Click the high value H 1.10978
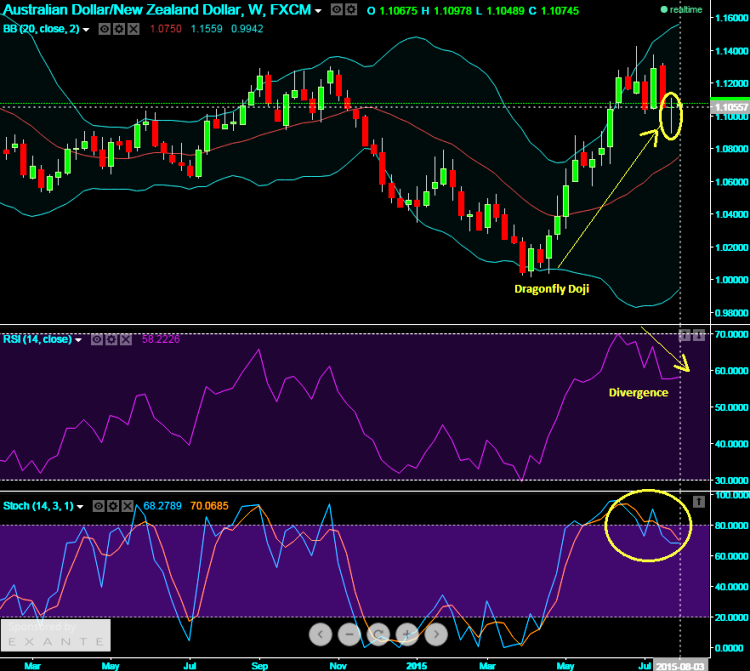Screen dimensions: 750x671 (x=447, y=11)
